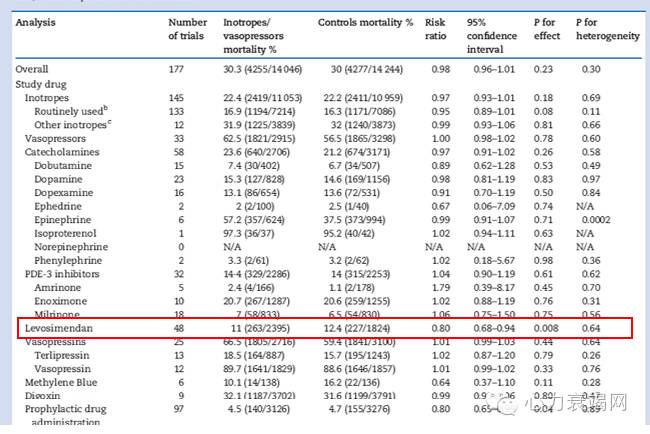Image resolution: width=650 pixels, height=434 pixels.
Task: Click the 'Study drug' section label
Action: pos(39,83)
